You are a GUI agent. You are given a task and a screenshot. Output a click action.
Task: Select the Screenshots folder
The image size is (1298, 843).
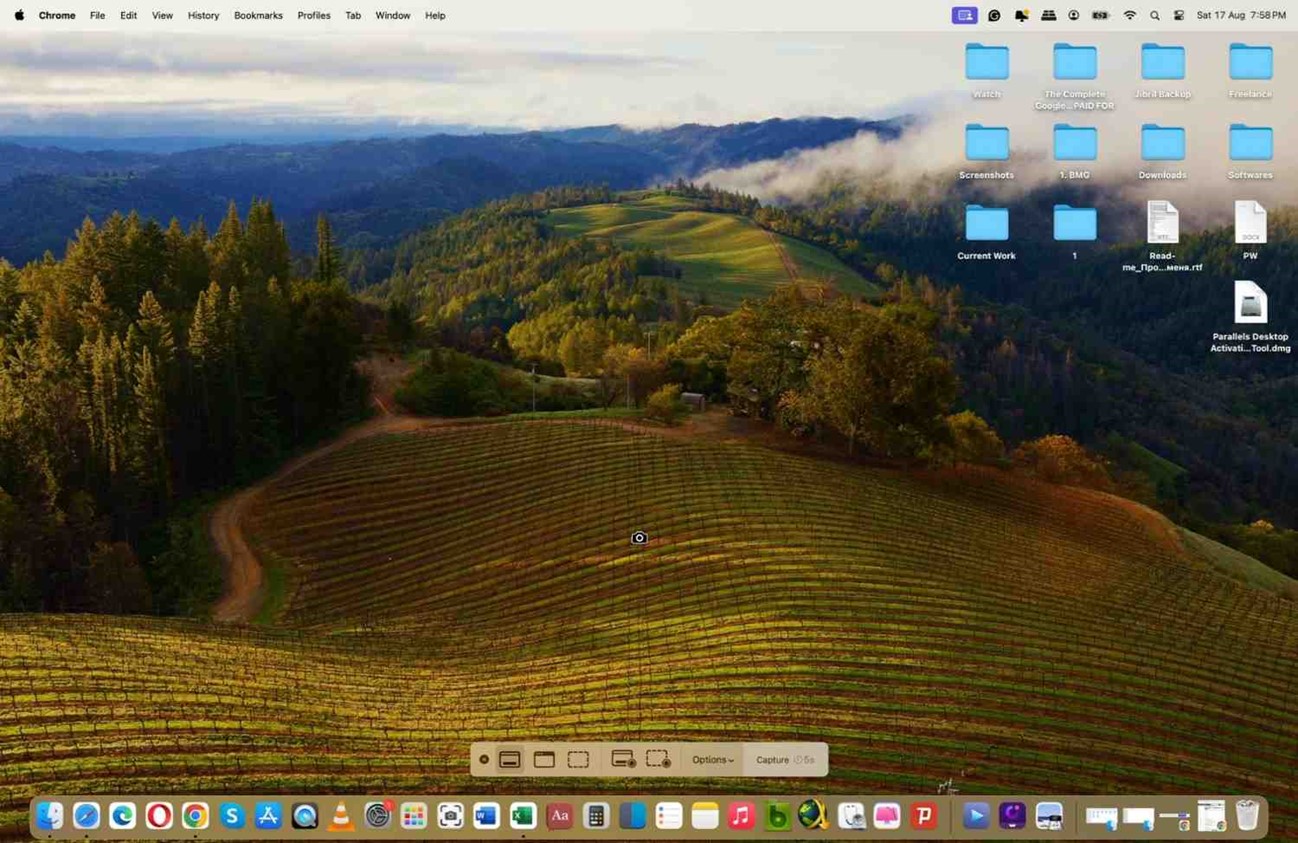[987, 151]
